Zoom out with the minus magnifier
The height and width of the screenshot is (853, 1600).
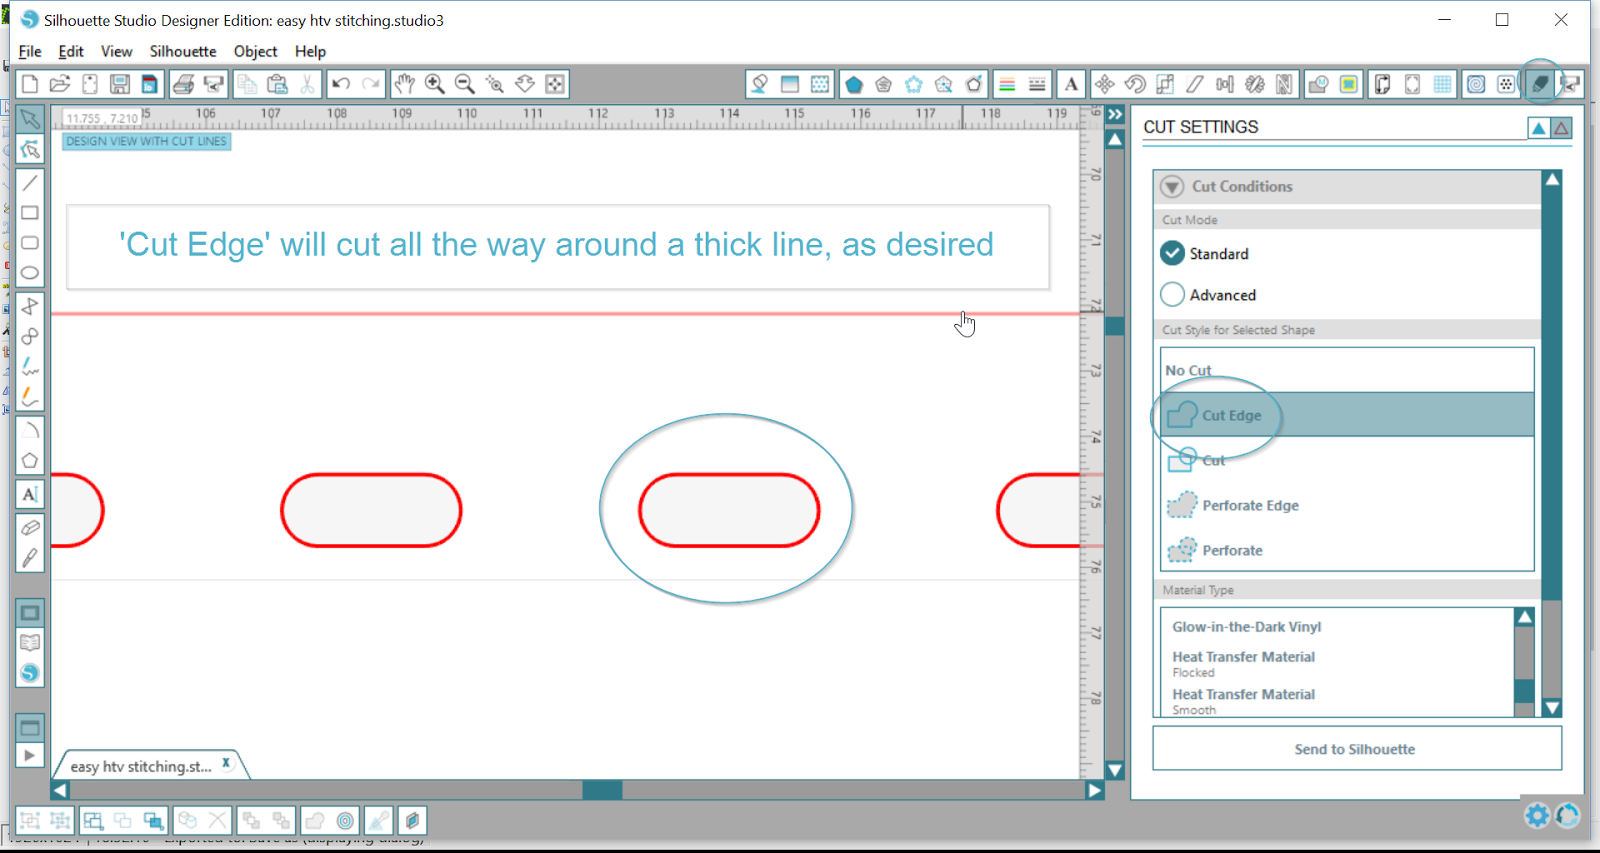[x=464, y=84]
